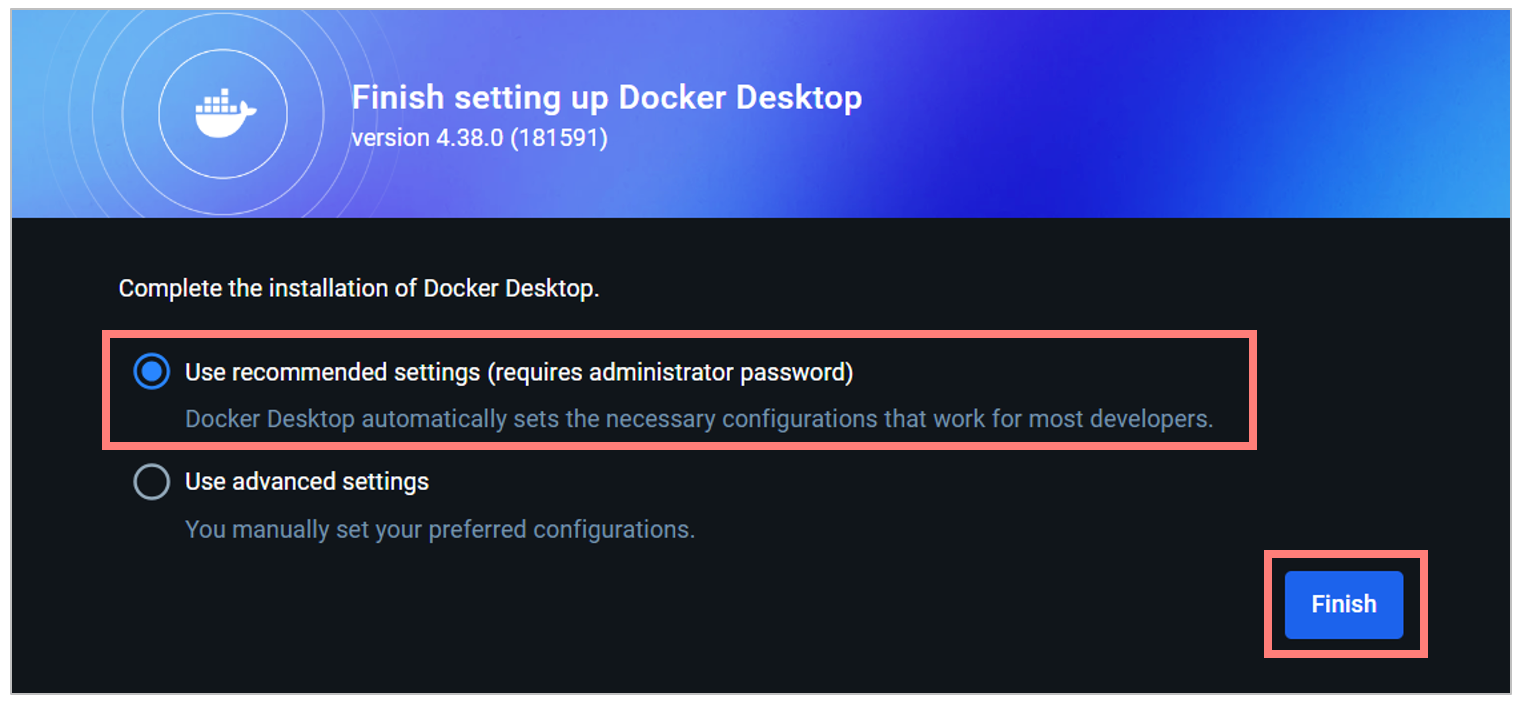Click the circular Docker branding graphic

222,113
